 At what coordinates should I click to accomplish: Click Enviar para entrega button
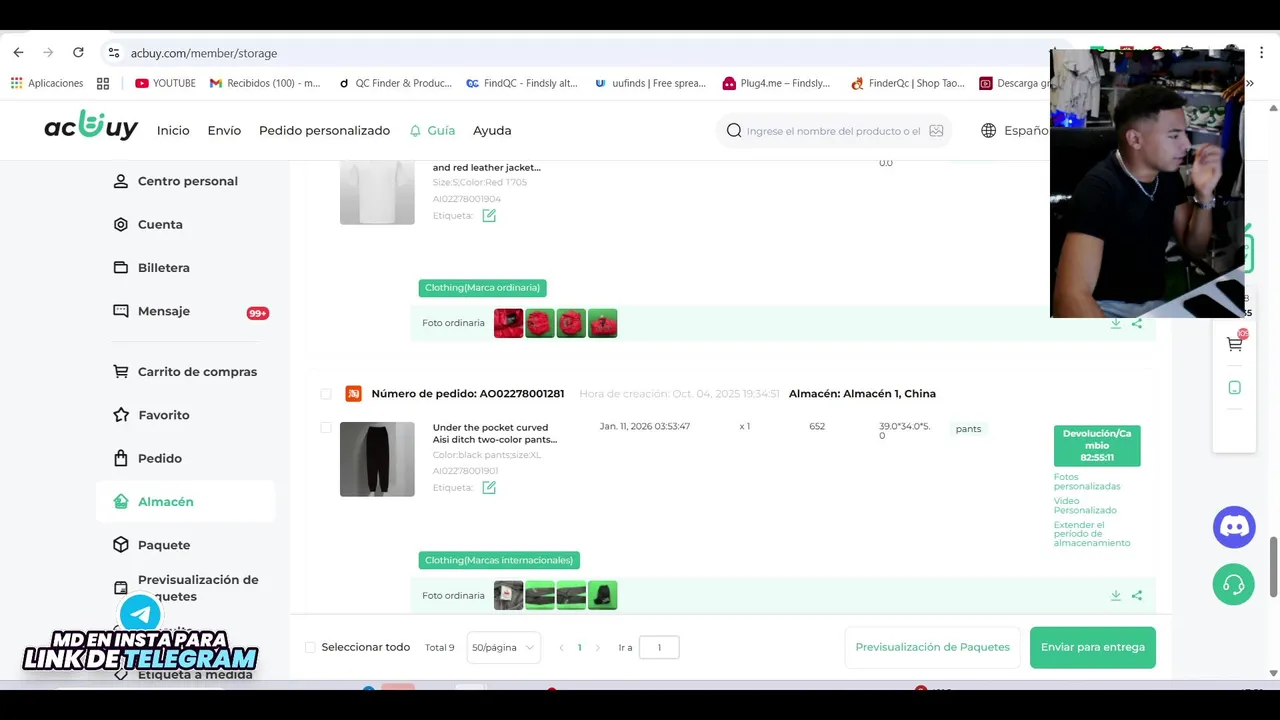coord(1093,647)
